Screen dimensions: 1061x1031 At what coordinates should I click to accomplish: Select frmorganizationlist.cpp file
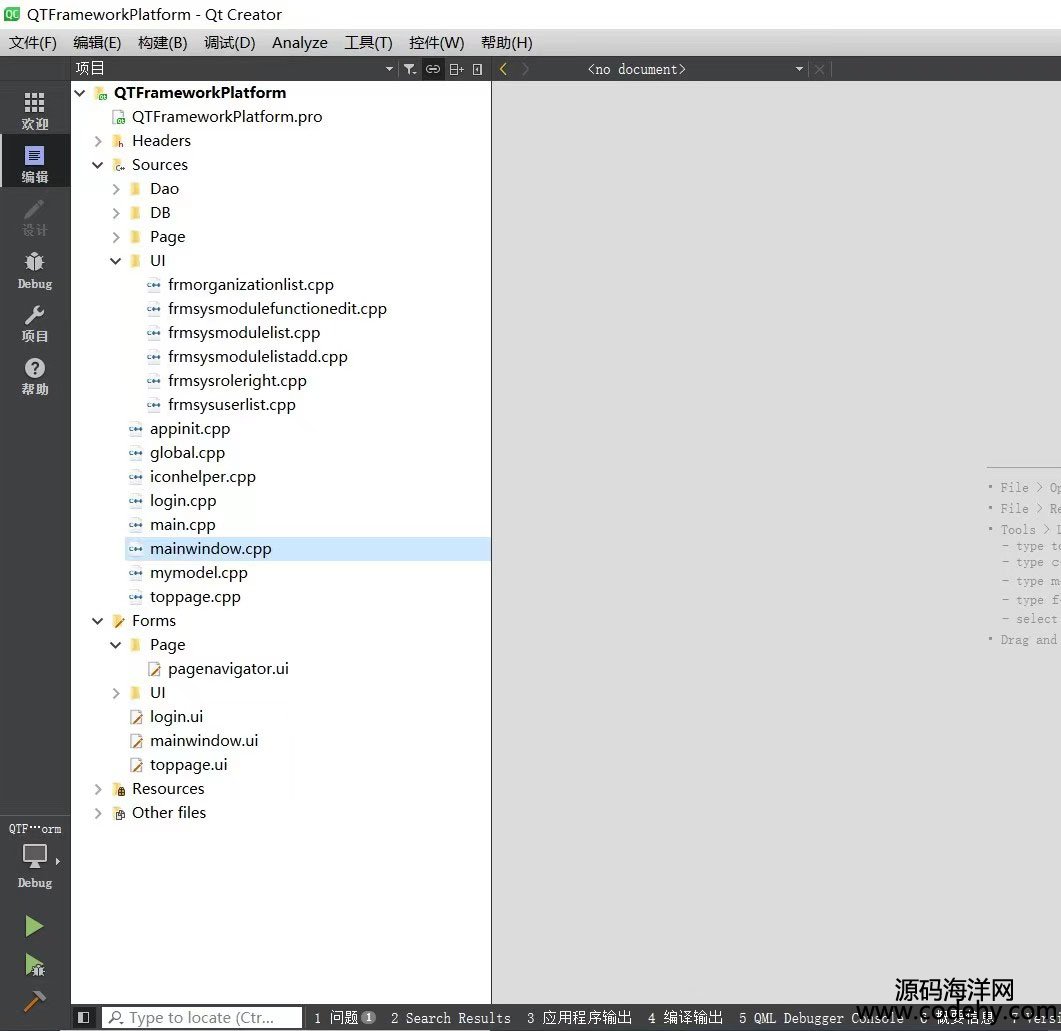251,285
